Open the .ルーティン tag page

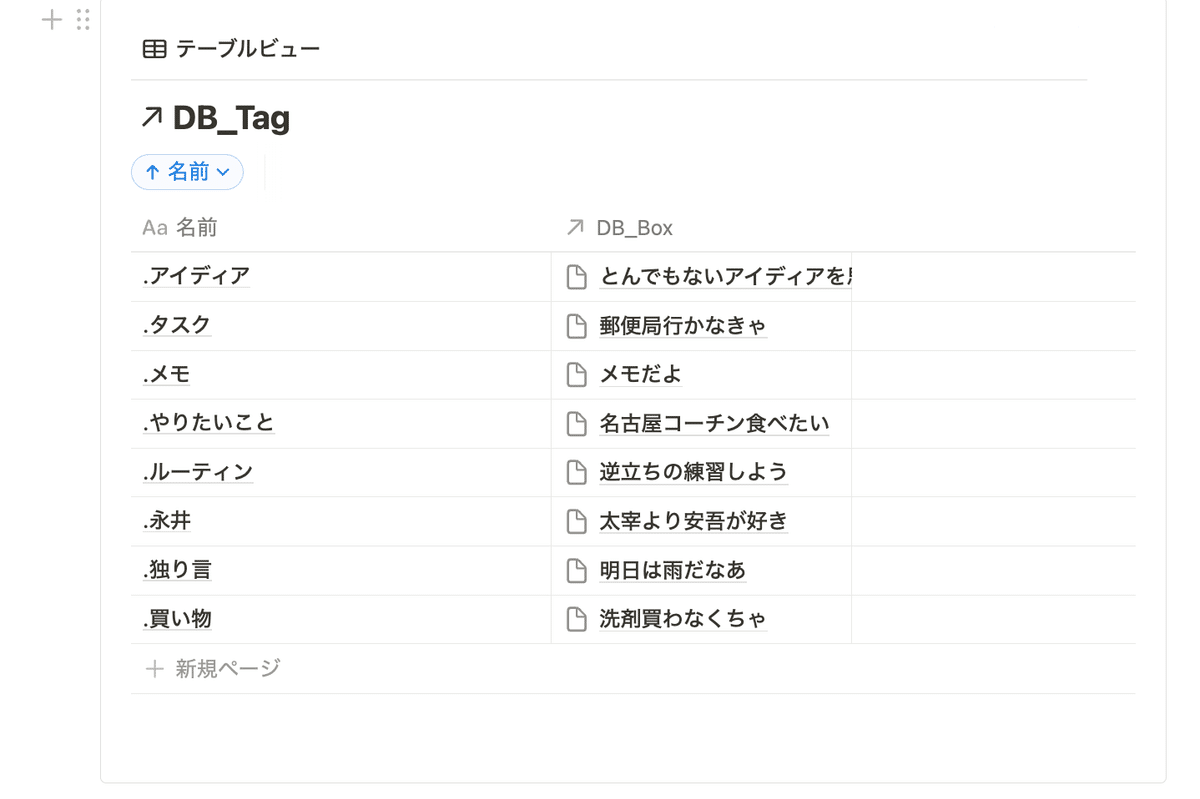pos(198,472)
